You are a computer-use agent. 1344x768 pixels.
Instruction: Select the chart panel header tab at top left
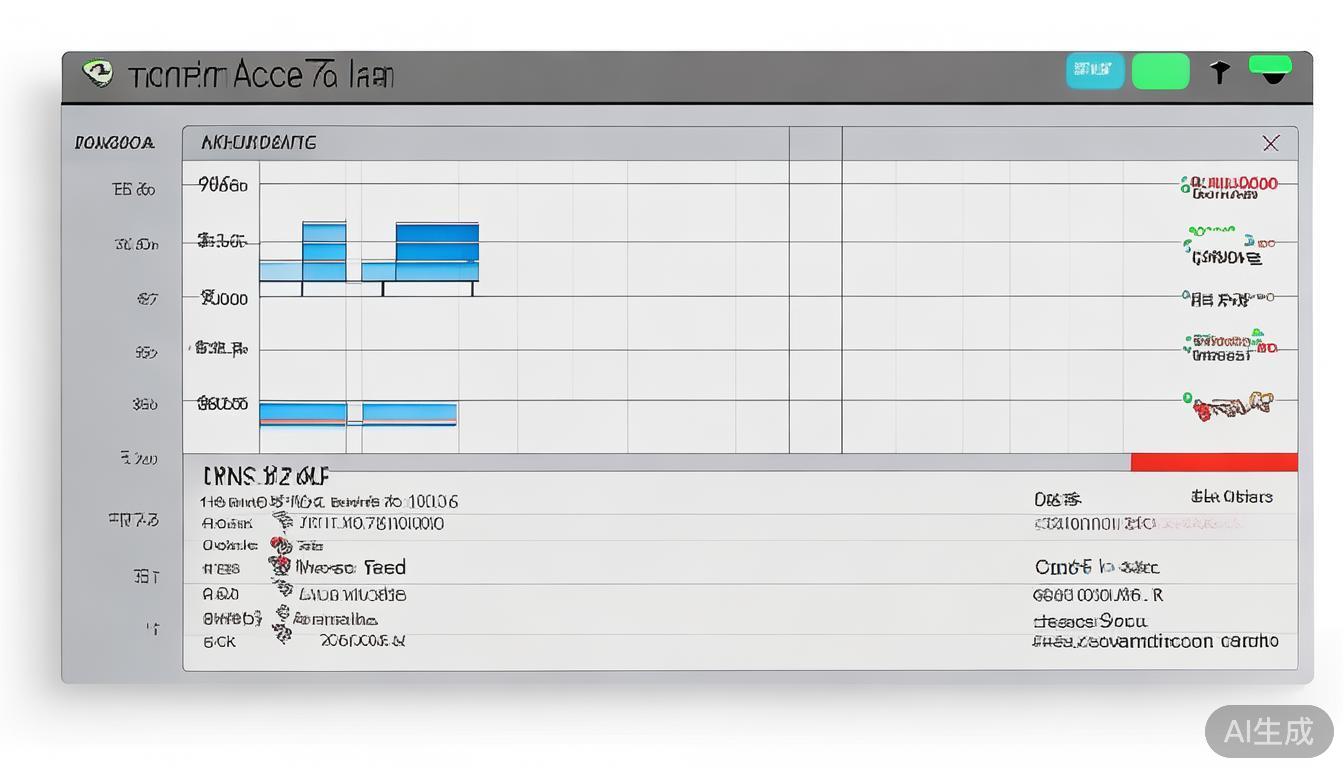[x=259, y=143]
